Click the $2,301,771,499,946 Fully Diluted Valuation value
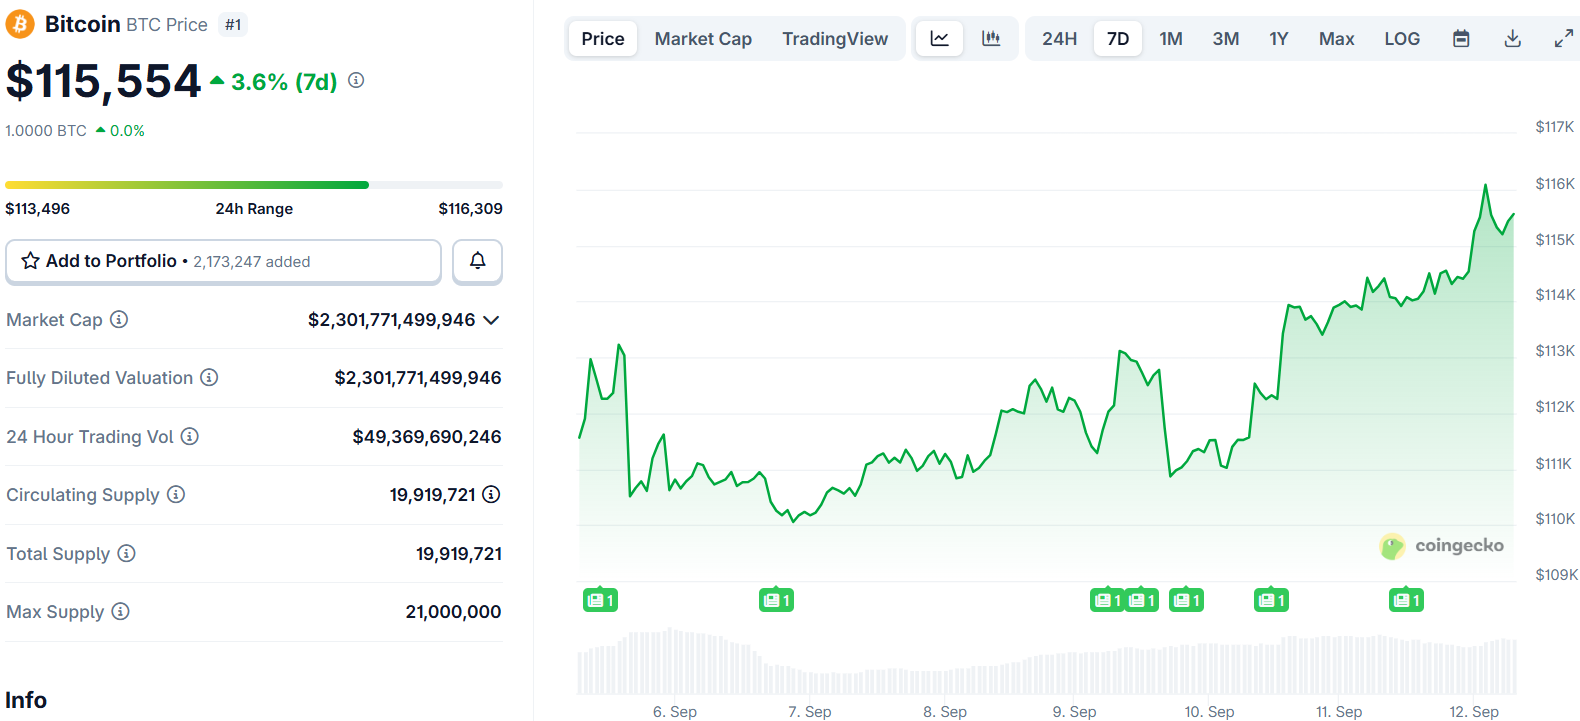Image resolution: width=1580 pixels, height=721 pixels. coord(418,378)
